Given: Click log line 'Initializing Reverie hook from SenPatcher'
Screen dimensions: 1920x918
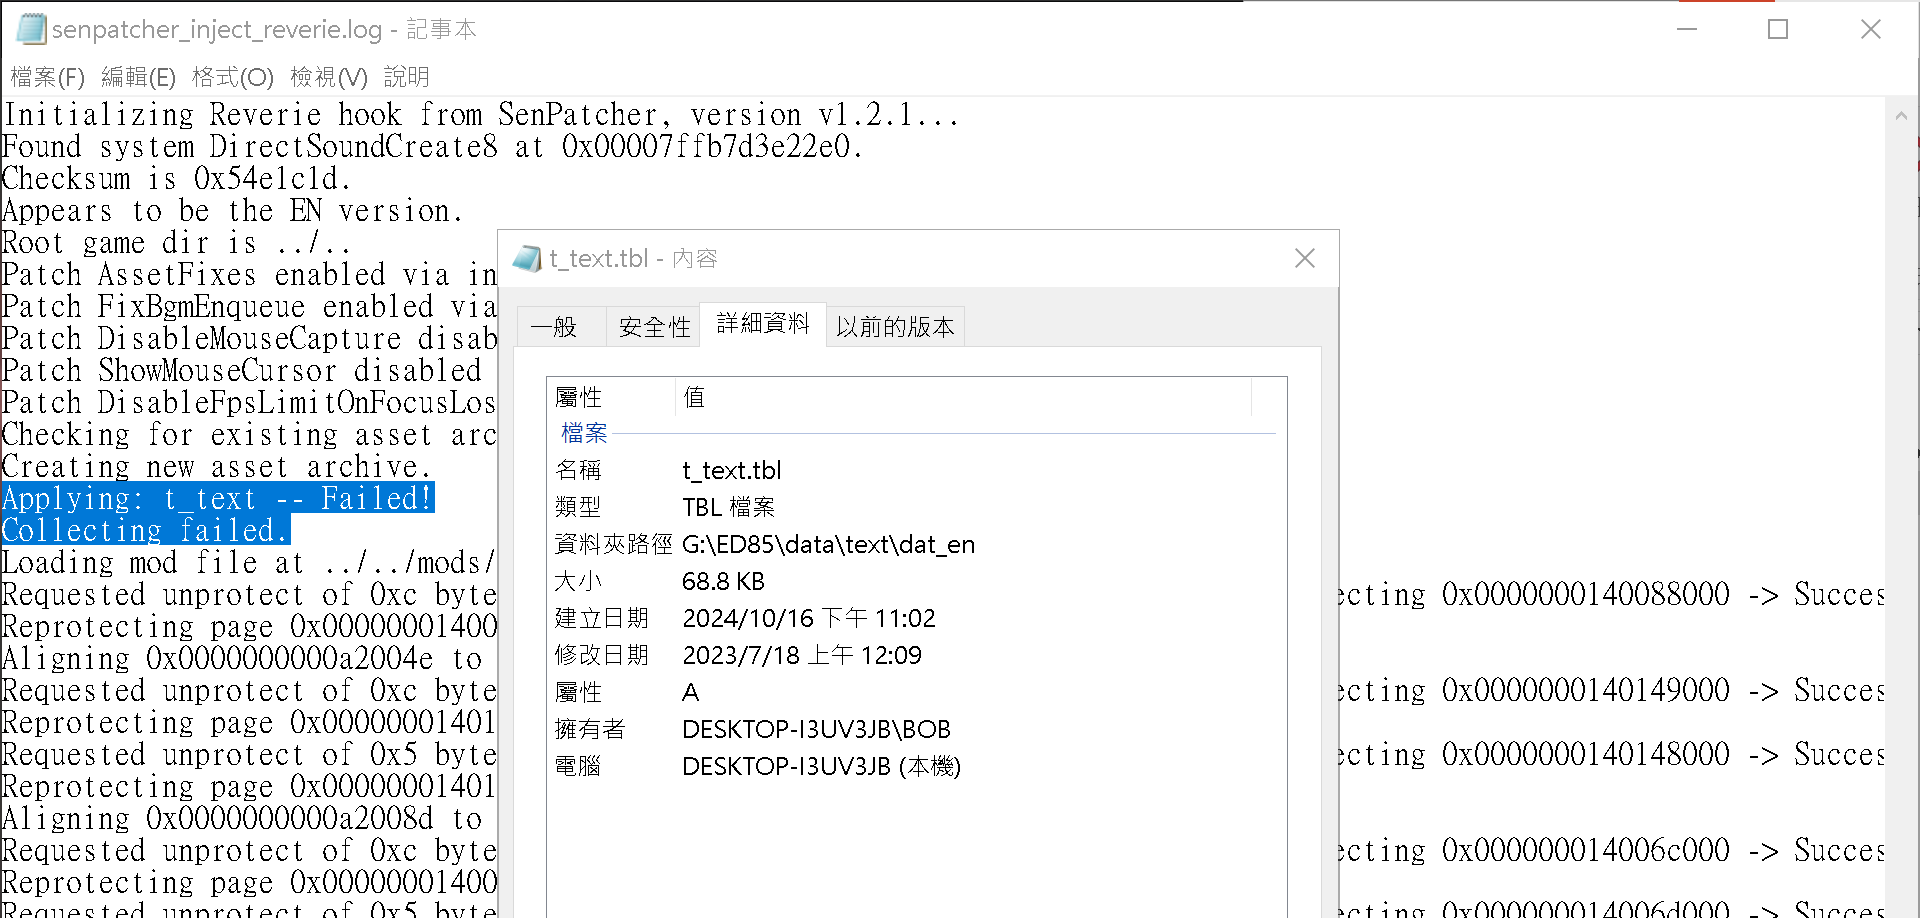Looking at the screenshot, I should pyautogui.click(x=481, y=115).
